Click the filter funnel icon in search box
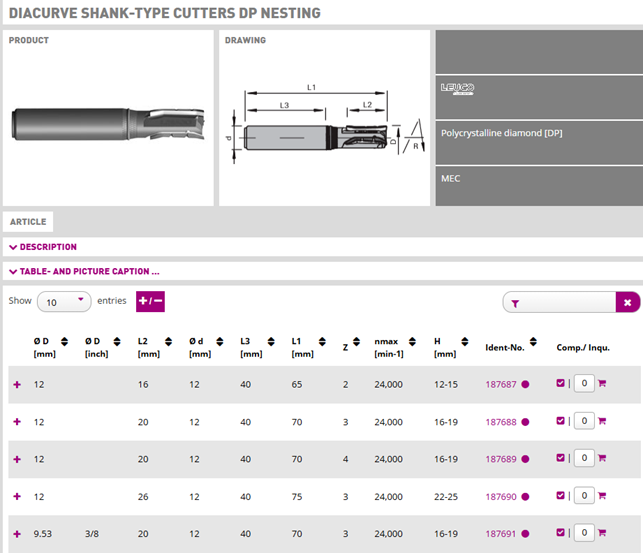 (515, 302)
